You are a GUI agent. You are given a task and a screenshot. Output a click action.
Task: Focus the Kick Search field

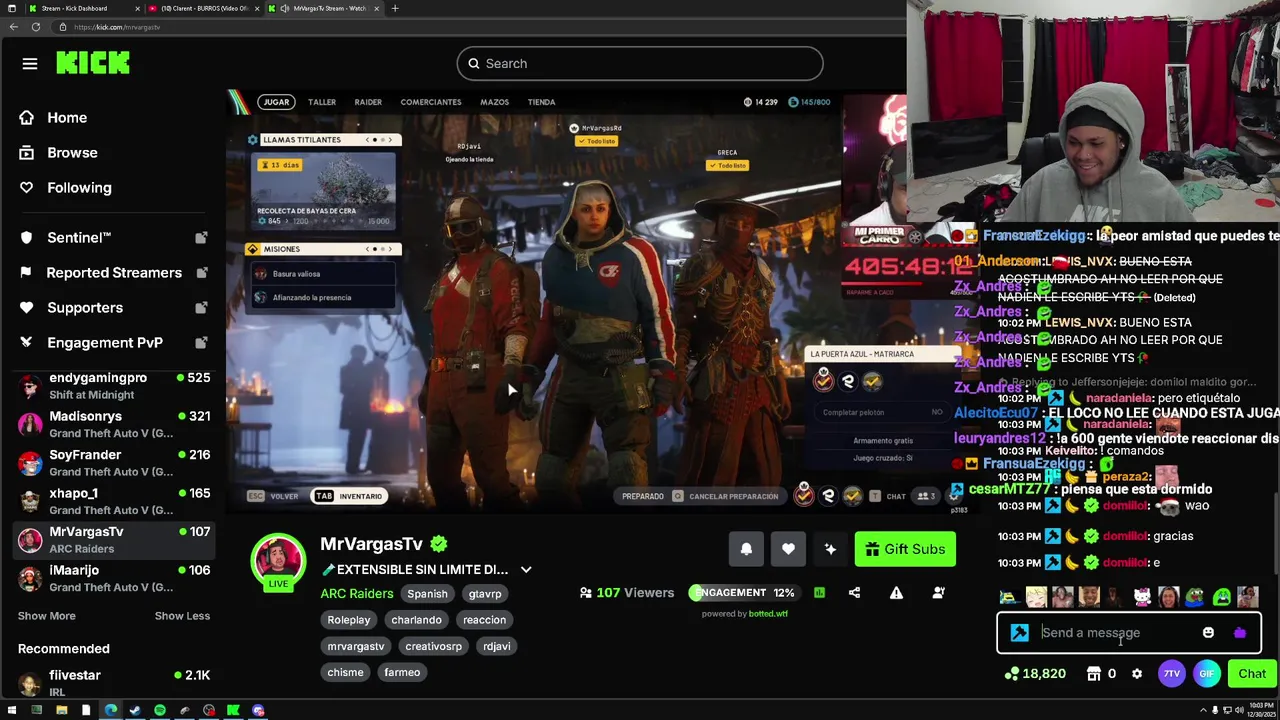coord(640,64)
